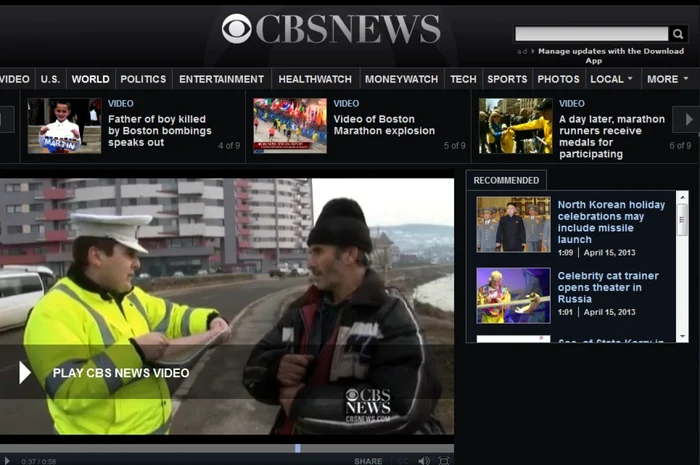Click the celebrity cat trainer thumbnail

point(513,295)
